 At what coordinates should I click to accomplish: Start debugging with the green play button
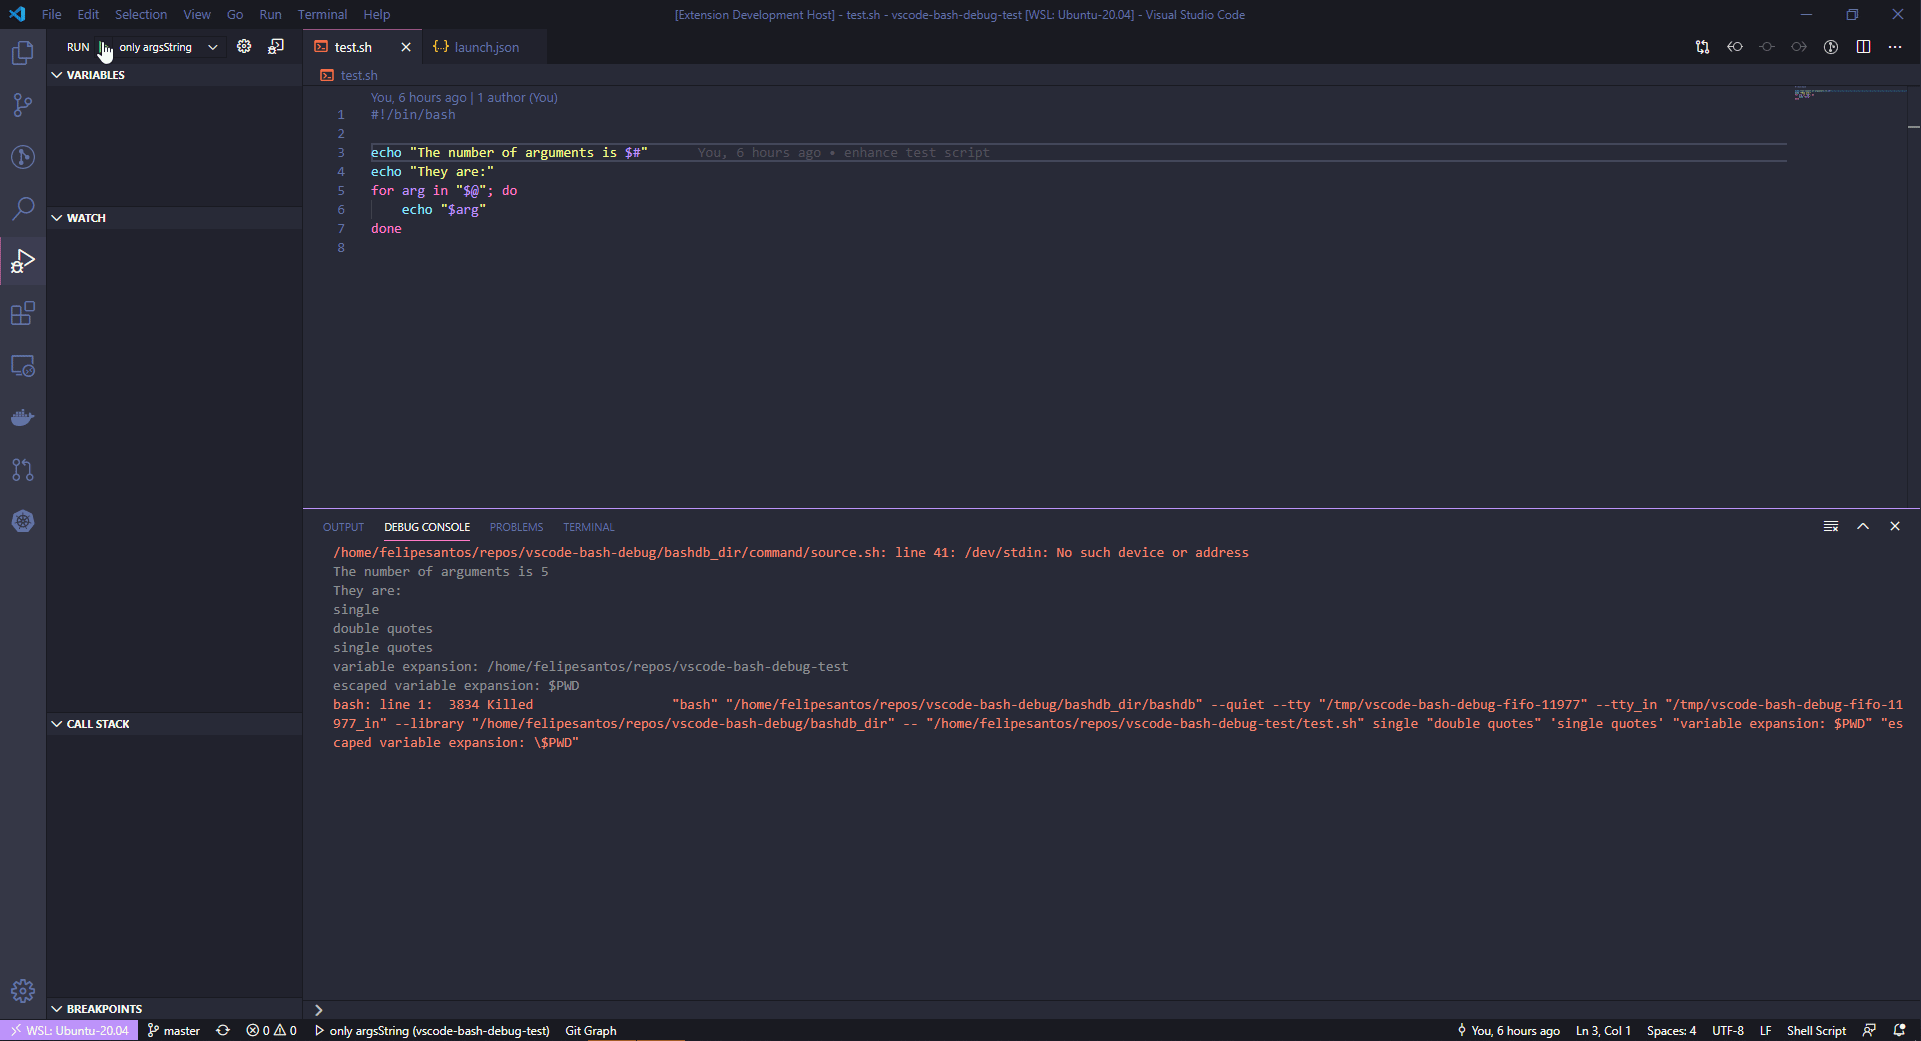(x=104, y=47)
